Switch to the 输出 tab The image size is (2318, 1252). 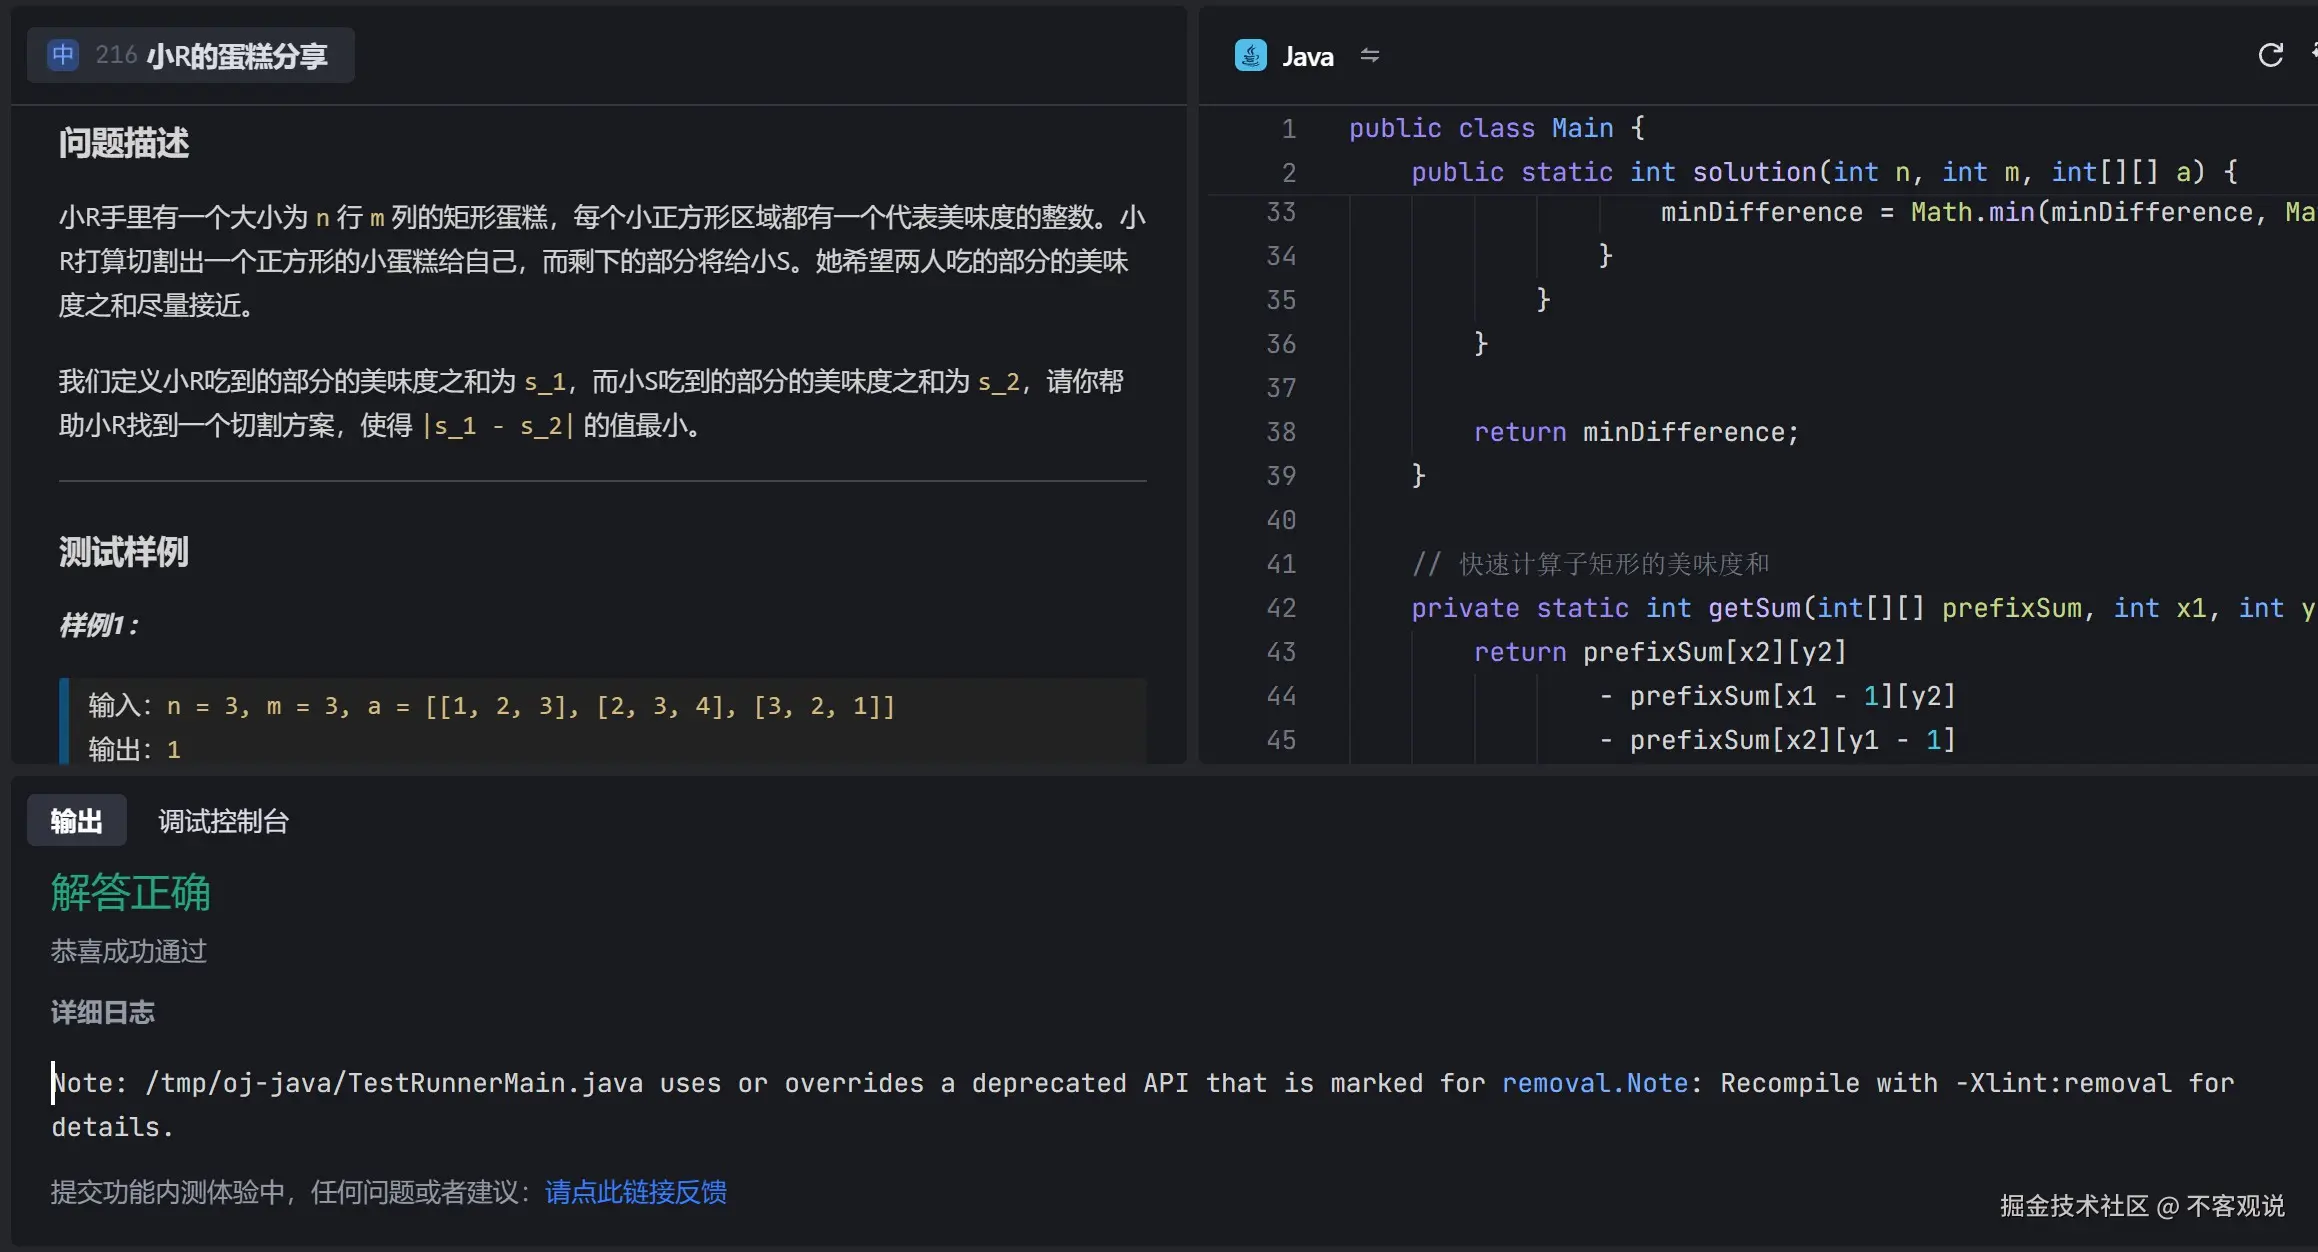pyautogui.click(x=76, y=820)
